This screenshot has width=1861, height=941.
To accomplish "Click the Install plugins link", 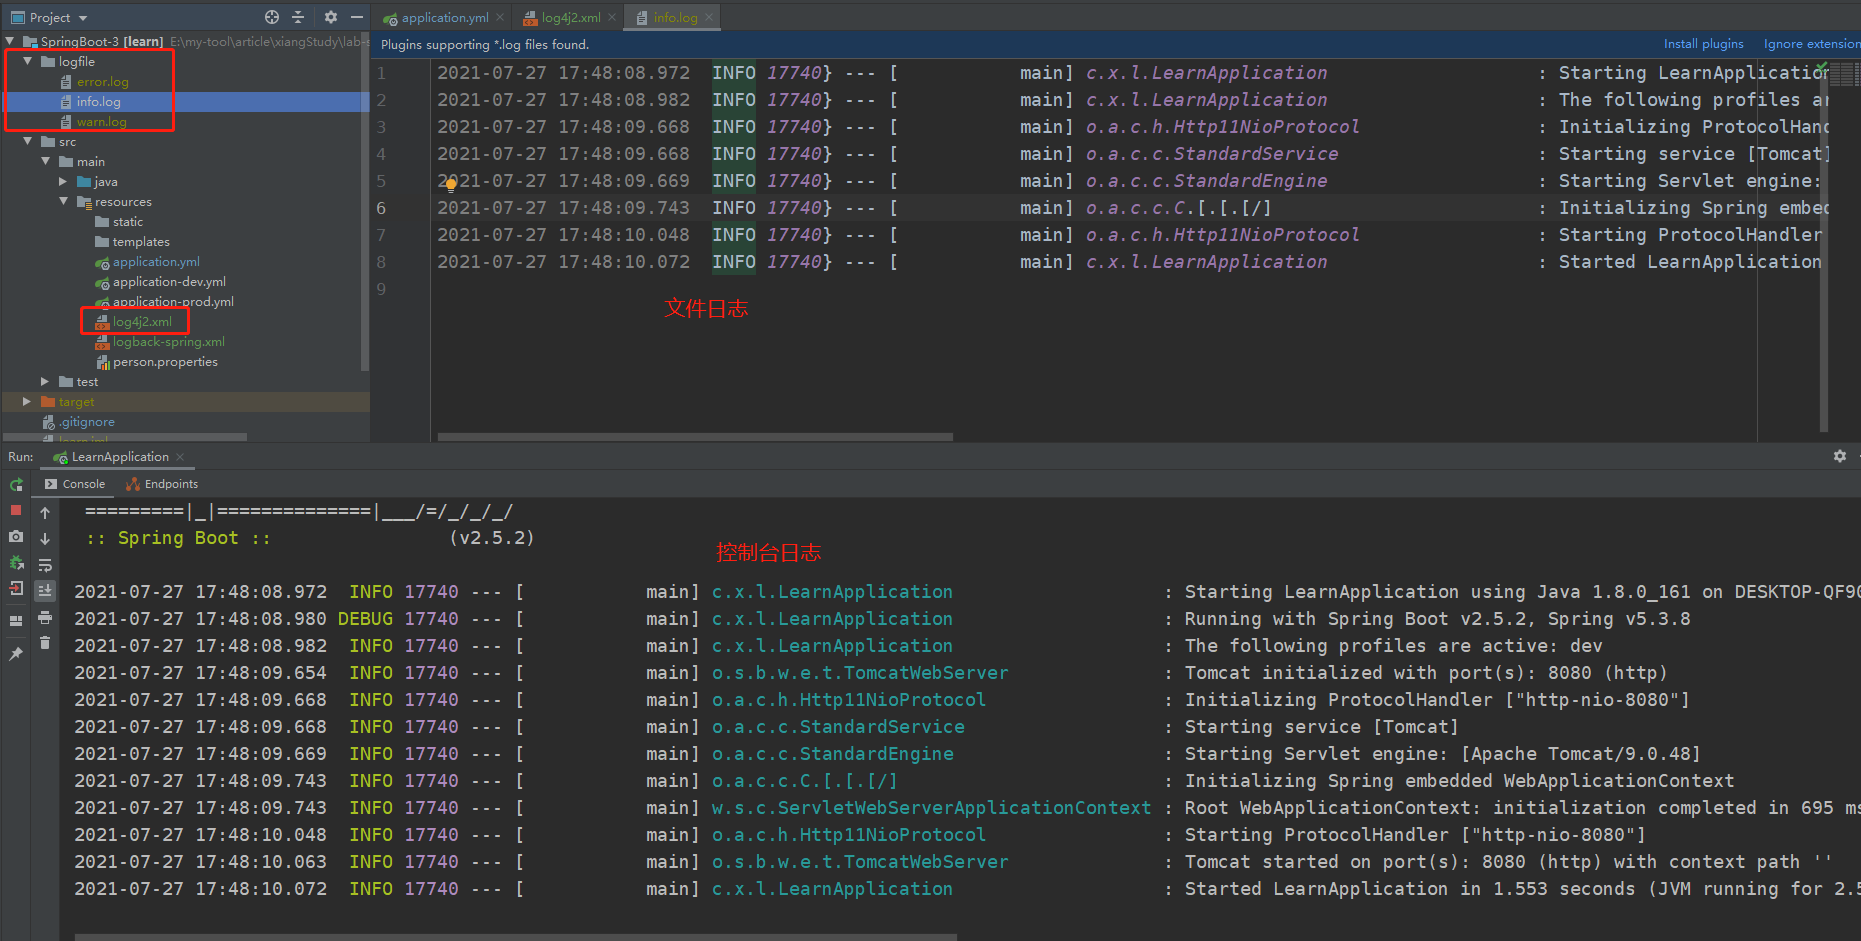I will (x=1703, y=44).
